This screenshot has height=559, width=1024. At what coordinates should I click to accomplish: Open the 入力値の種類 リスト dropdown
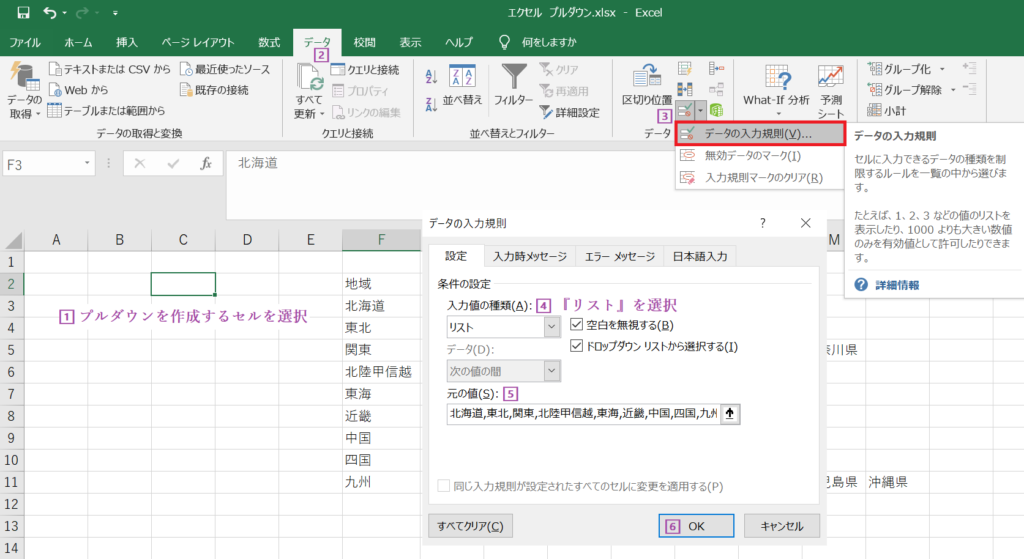click(552, 327)
